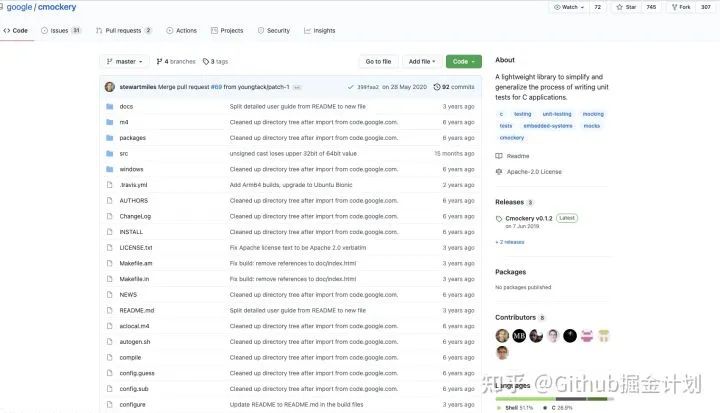Switch to the Security tab
Screen dimensions: 720x413
(x=274, y=31)
